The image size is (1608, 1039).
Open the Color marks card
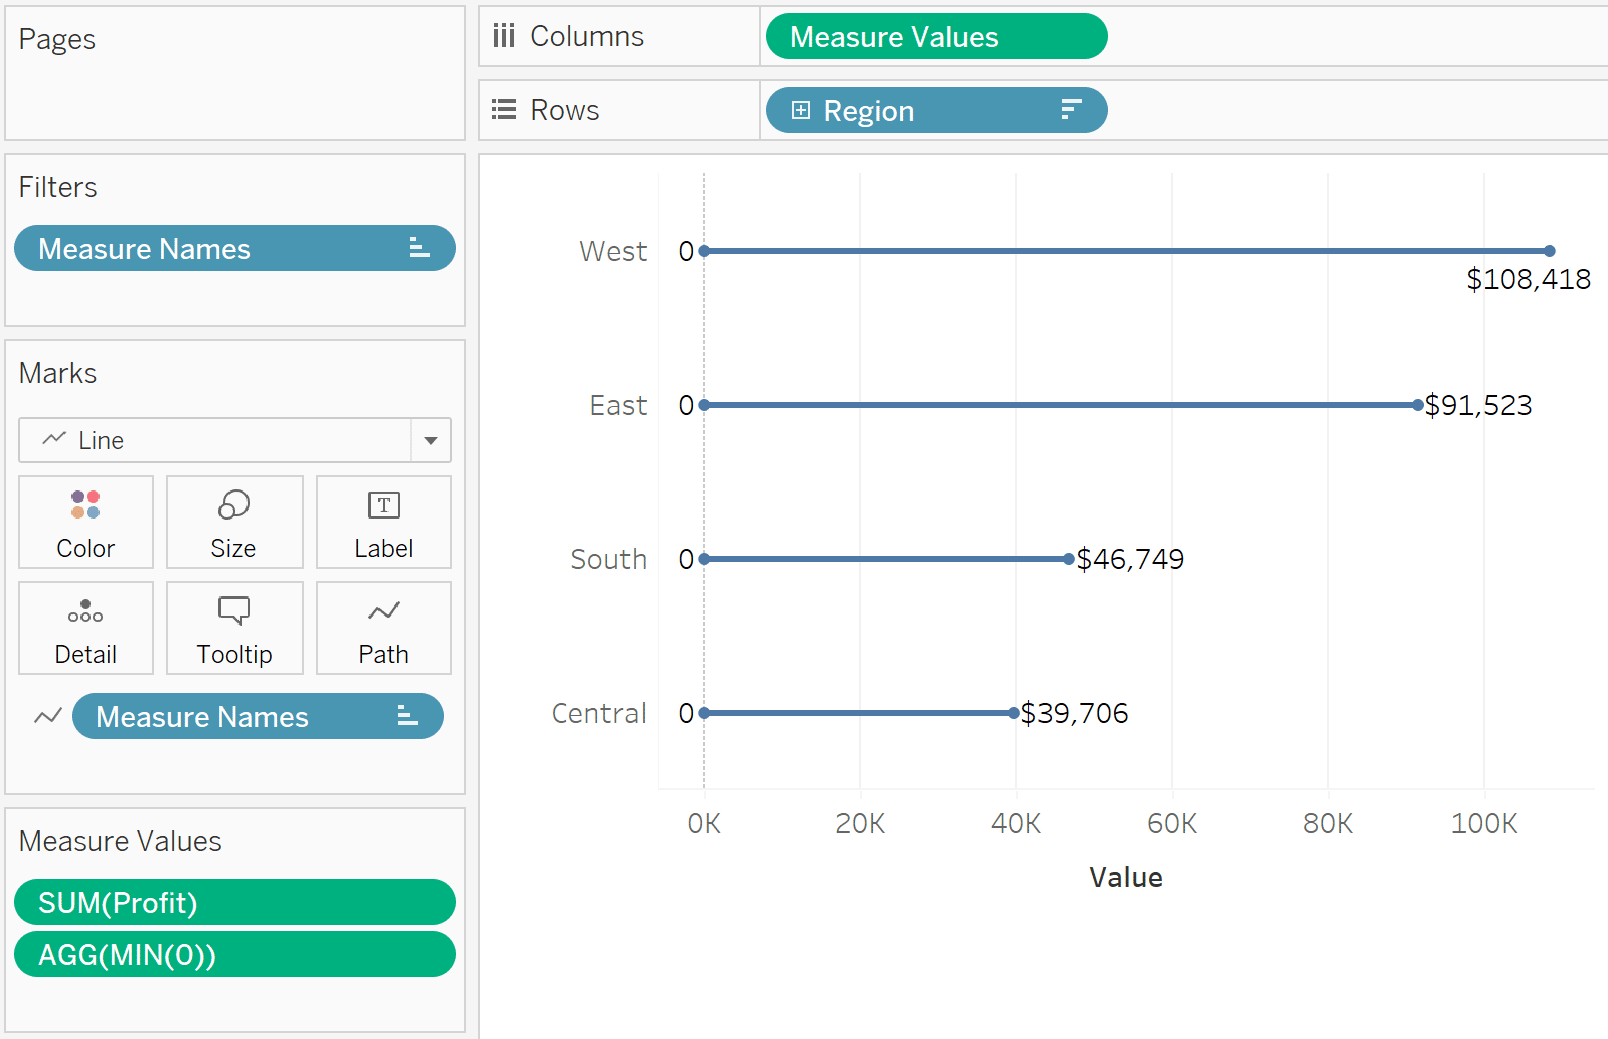86,522
